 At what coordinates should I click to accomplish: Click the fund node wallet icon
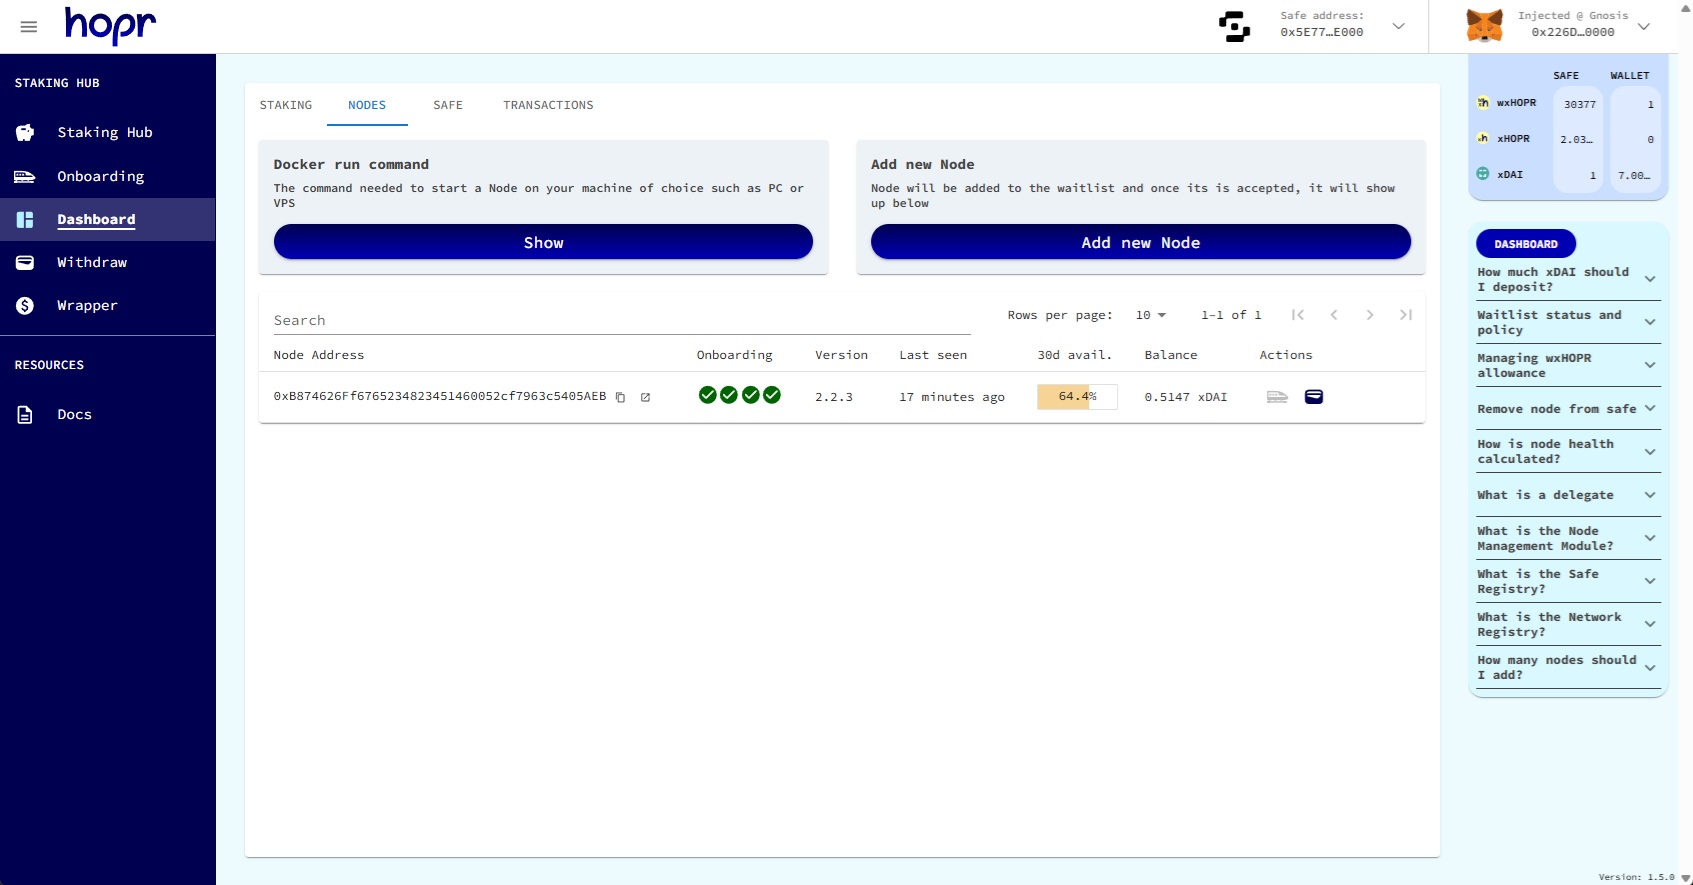tap(1314, 397)
